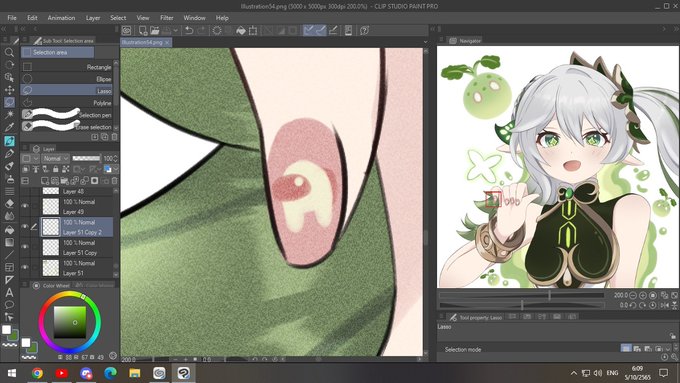Viewport: 680px width, 383px height.
Task: Click the Navigator zoom slider
Action: click(522, 295)
